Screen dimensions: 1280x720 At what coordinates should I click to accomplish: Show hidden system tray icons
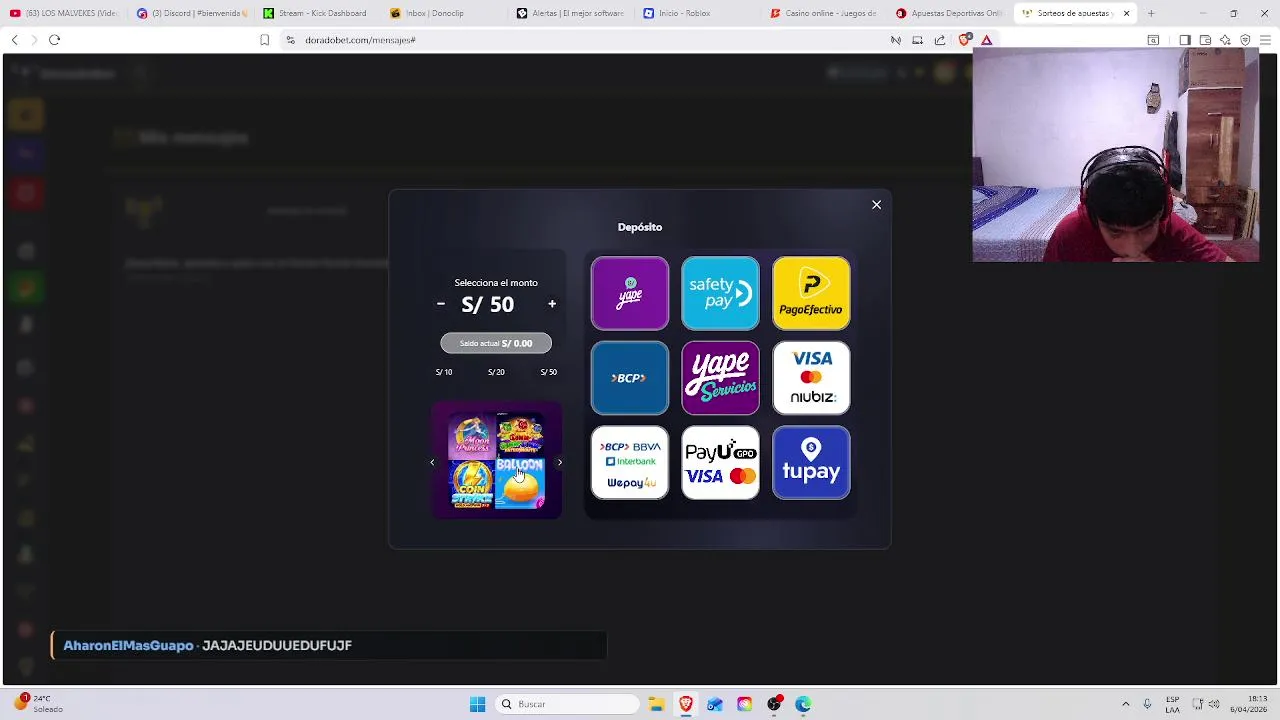click(x=1125, y=704)
